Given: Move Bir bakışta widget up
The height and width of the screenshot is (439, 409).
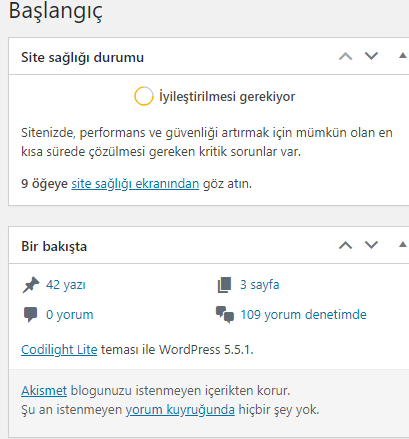Looking at the screenshot, I should [345, 246].
